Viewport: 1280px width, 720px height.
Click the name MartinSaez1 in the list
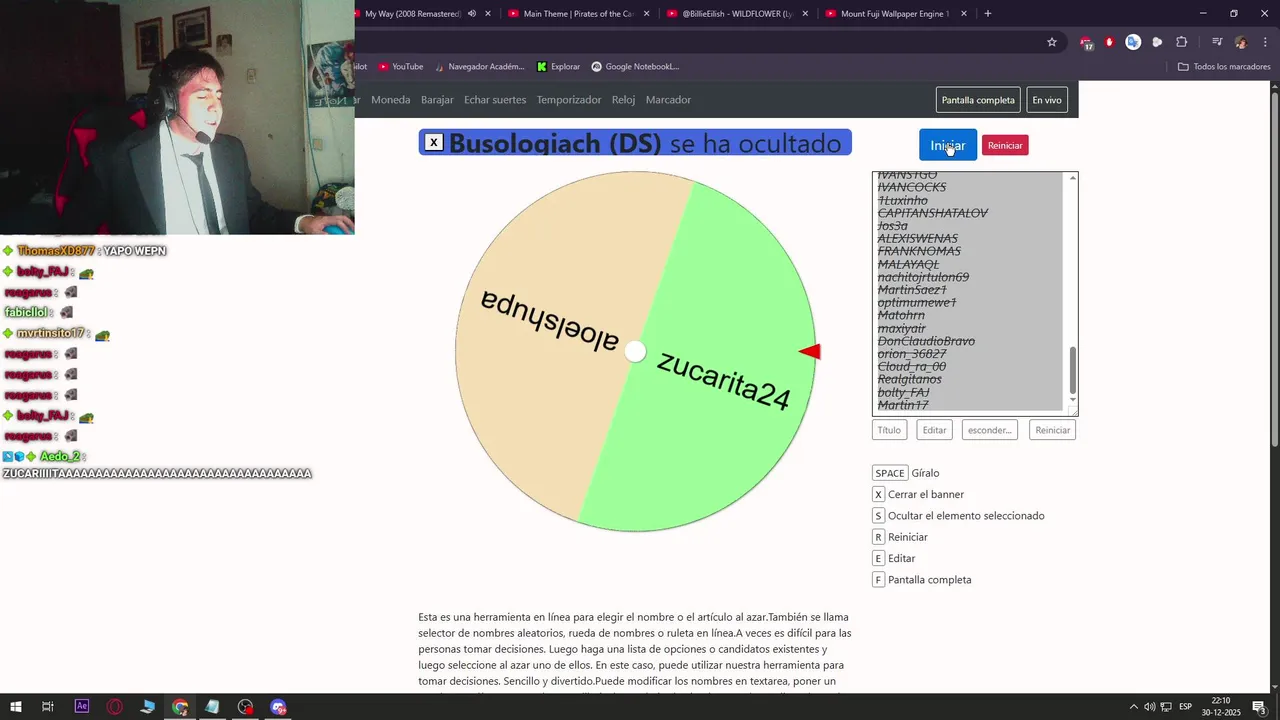tap(912, 290)
